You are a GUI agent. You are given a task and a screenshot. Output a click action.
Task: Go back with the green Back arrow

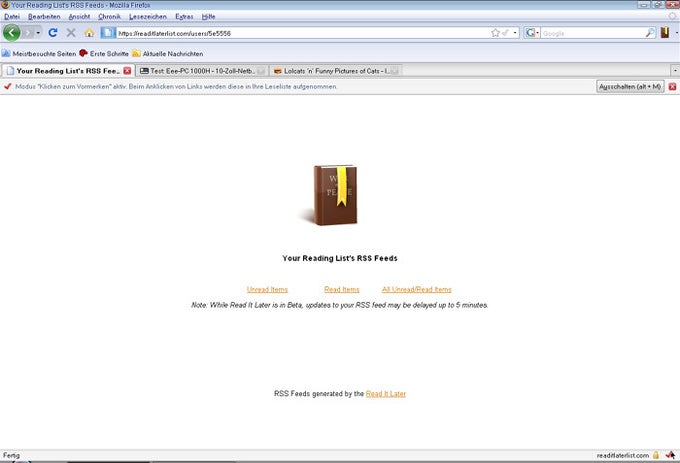click(12, 33)
